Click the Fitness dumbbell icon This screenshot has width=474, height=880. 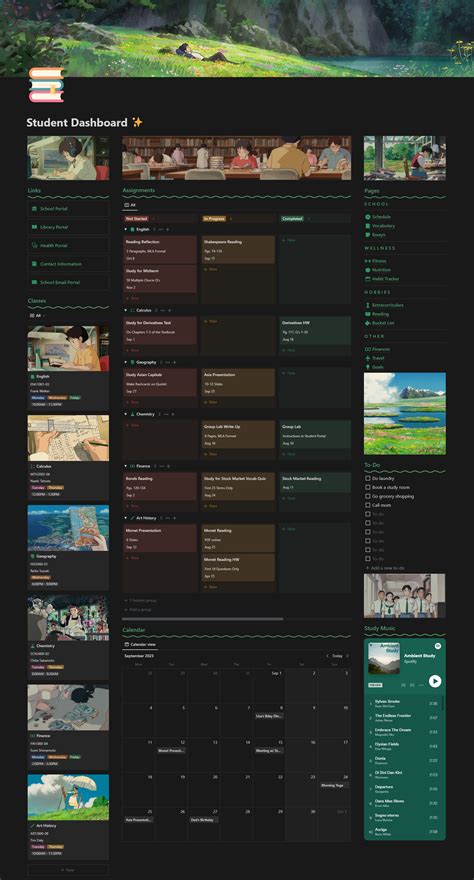[367, 261]
